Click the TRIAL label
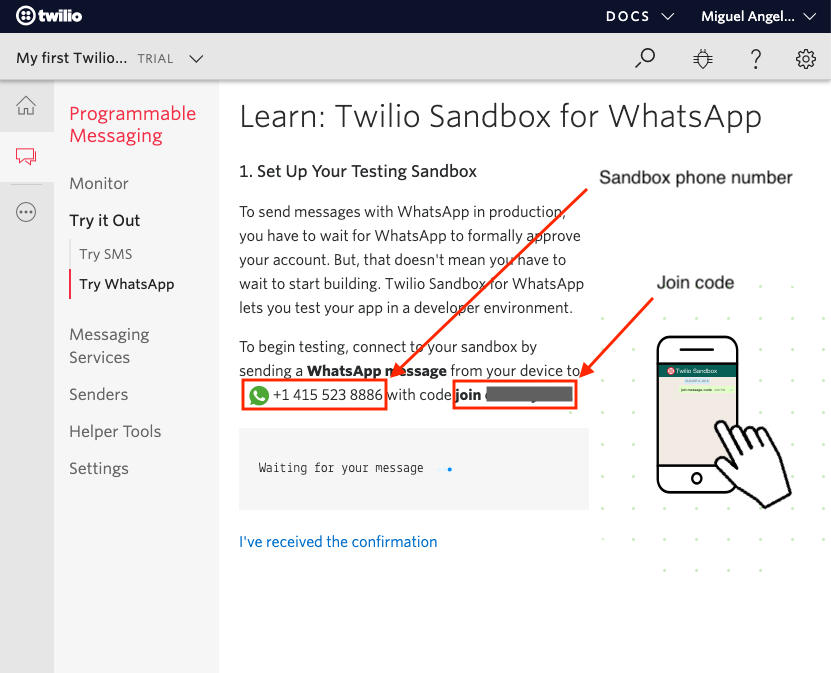831x673 pixels. tap(155, 59)
